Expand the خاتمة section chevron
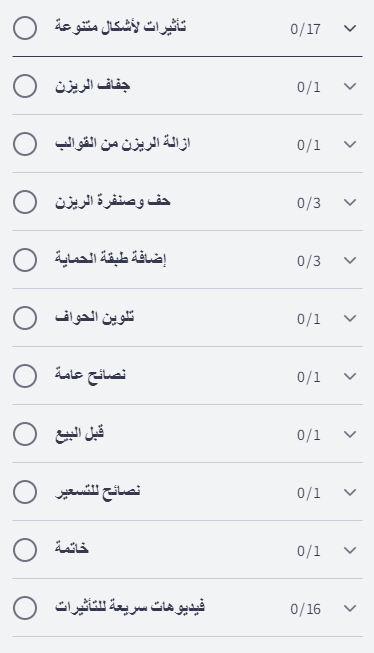374x653 pixels. pyautogui.click(x=350, y=550)
